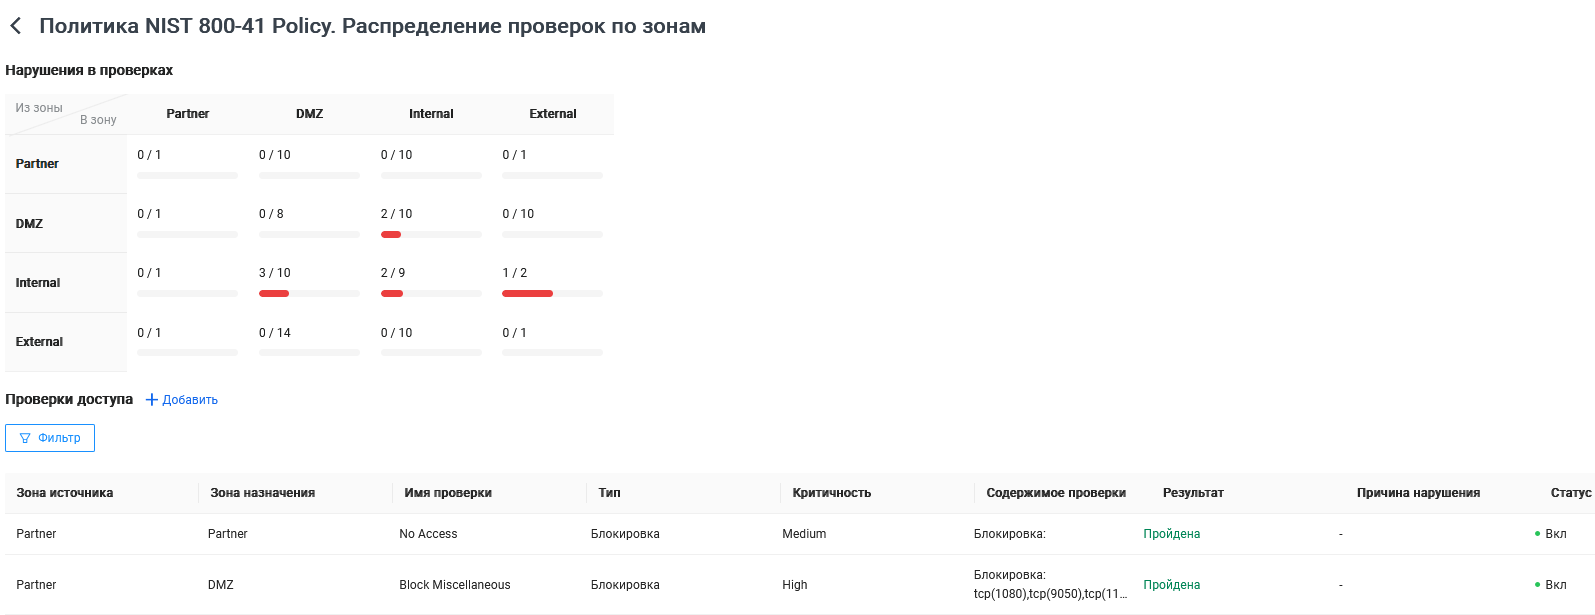This screenshot has height=615, width=1595.
Task: Click the Причина нарушения column header
Action: [1418, 493]
